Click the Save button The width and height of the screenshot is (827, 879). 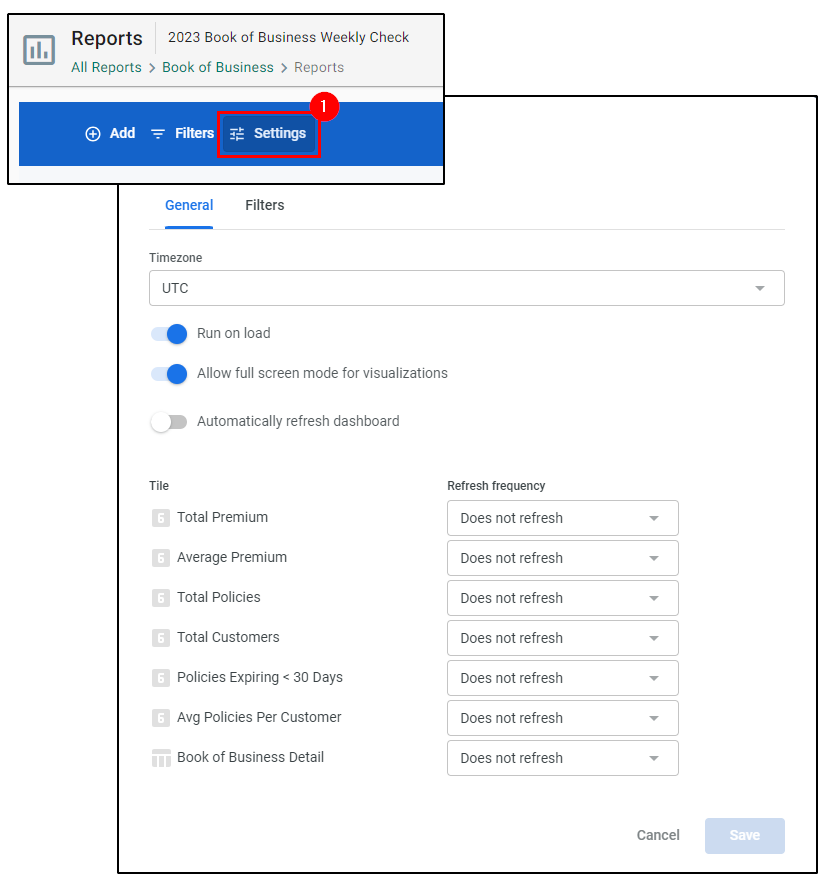pos(745,835)
